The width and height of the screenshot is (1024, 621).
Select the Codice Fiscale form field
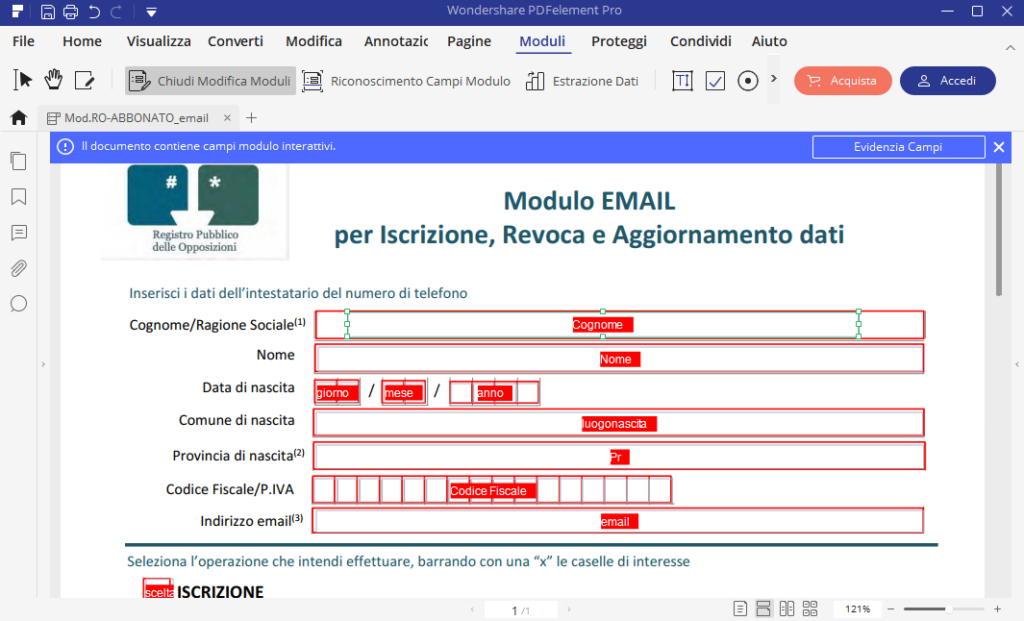coord(492,490)
